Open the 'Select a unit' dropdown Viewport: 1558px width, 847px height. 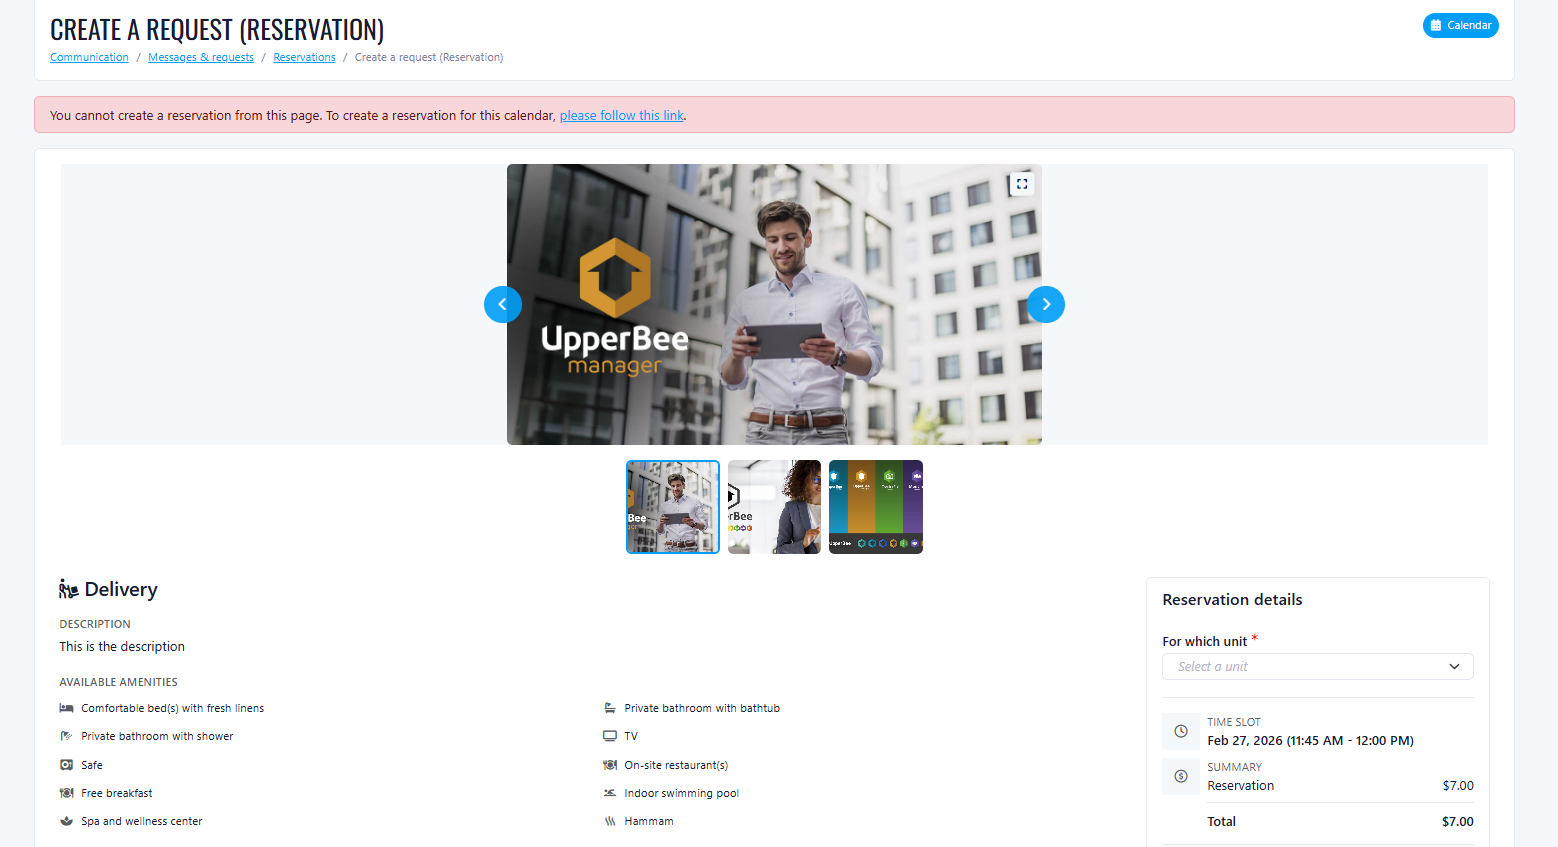pos(1318,666)
